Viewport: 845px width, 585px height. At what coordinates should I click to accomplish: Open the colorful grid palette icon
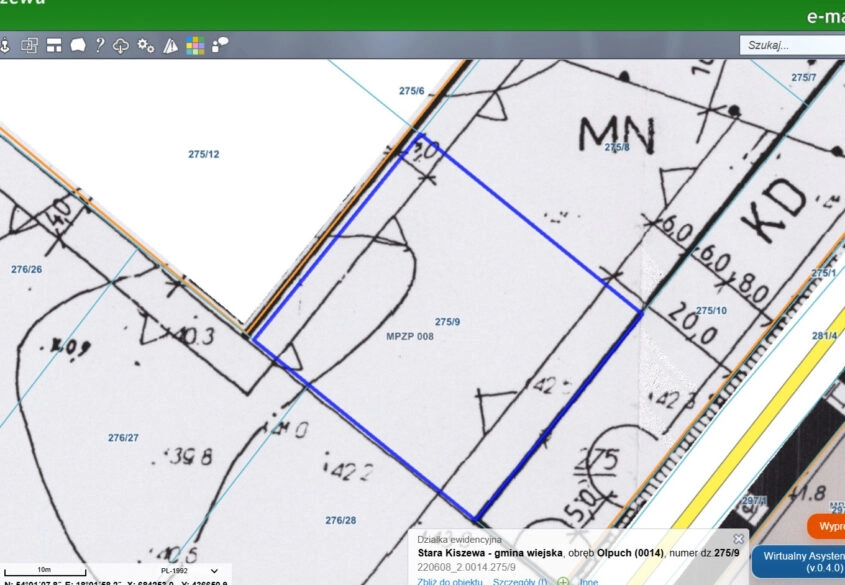pos(195,45)
